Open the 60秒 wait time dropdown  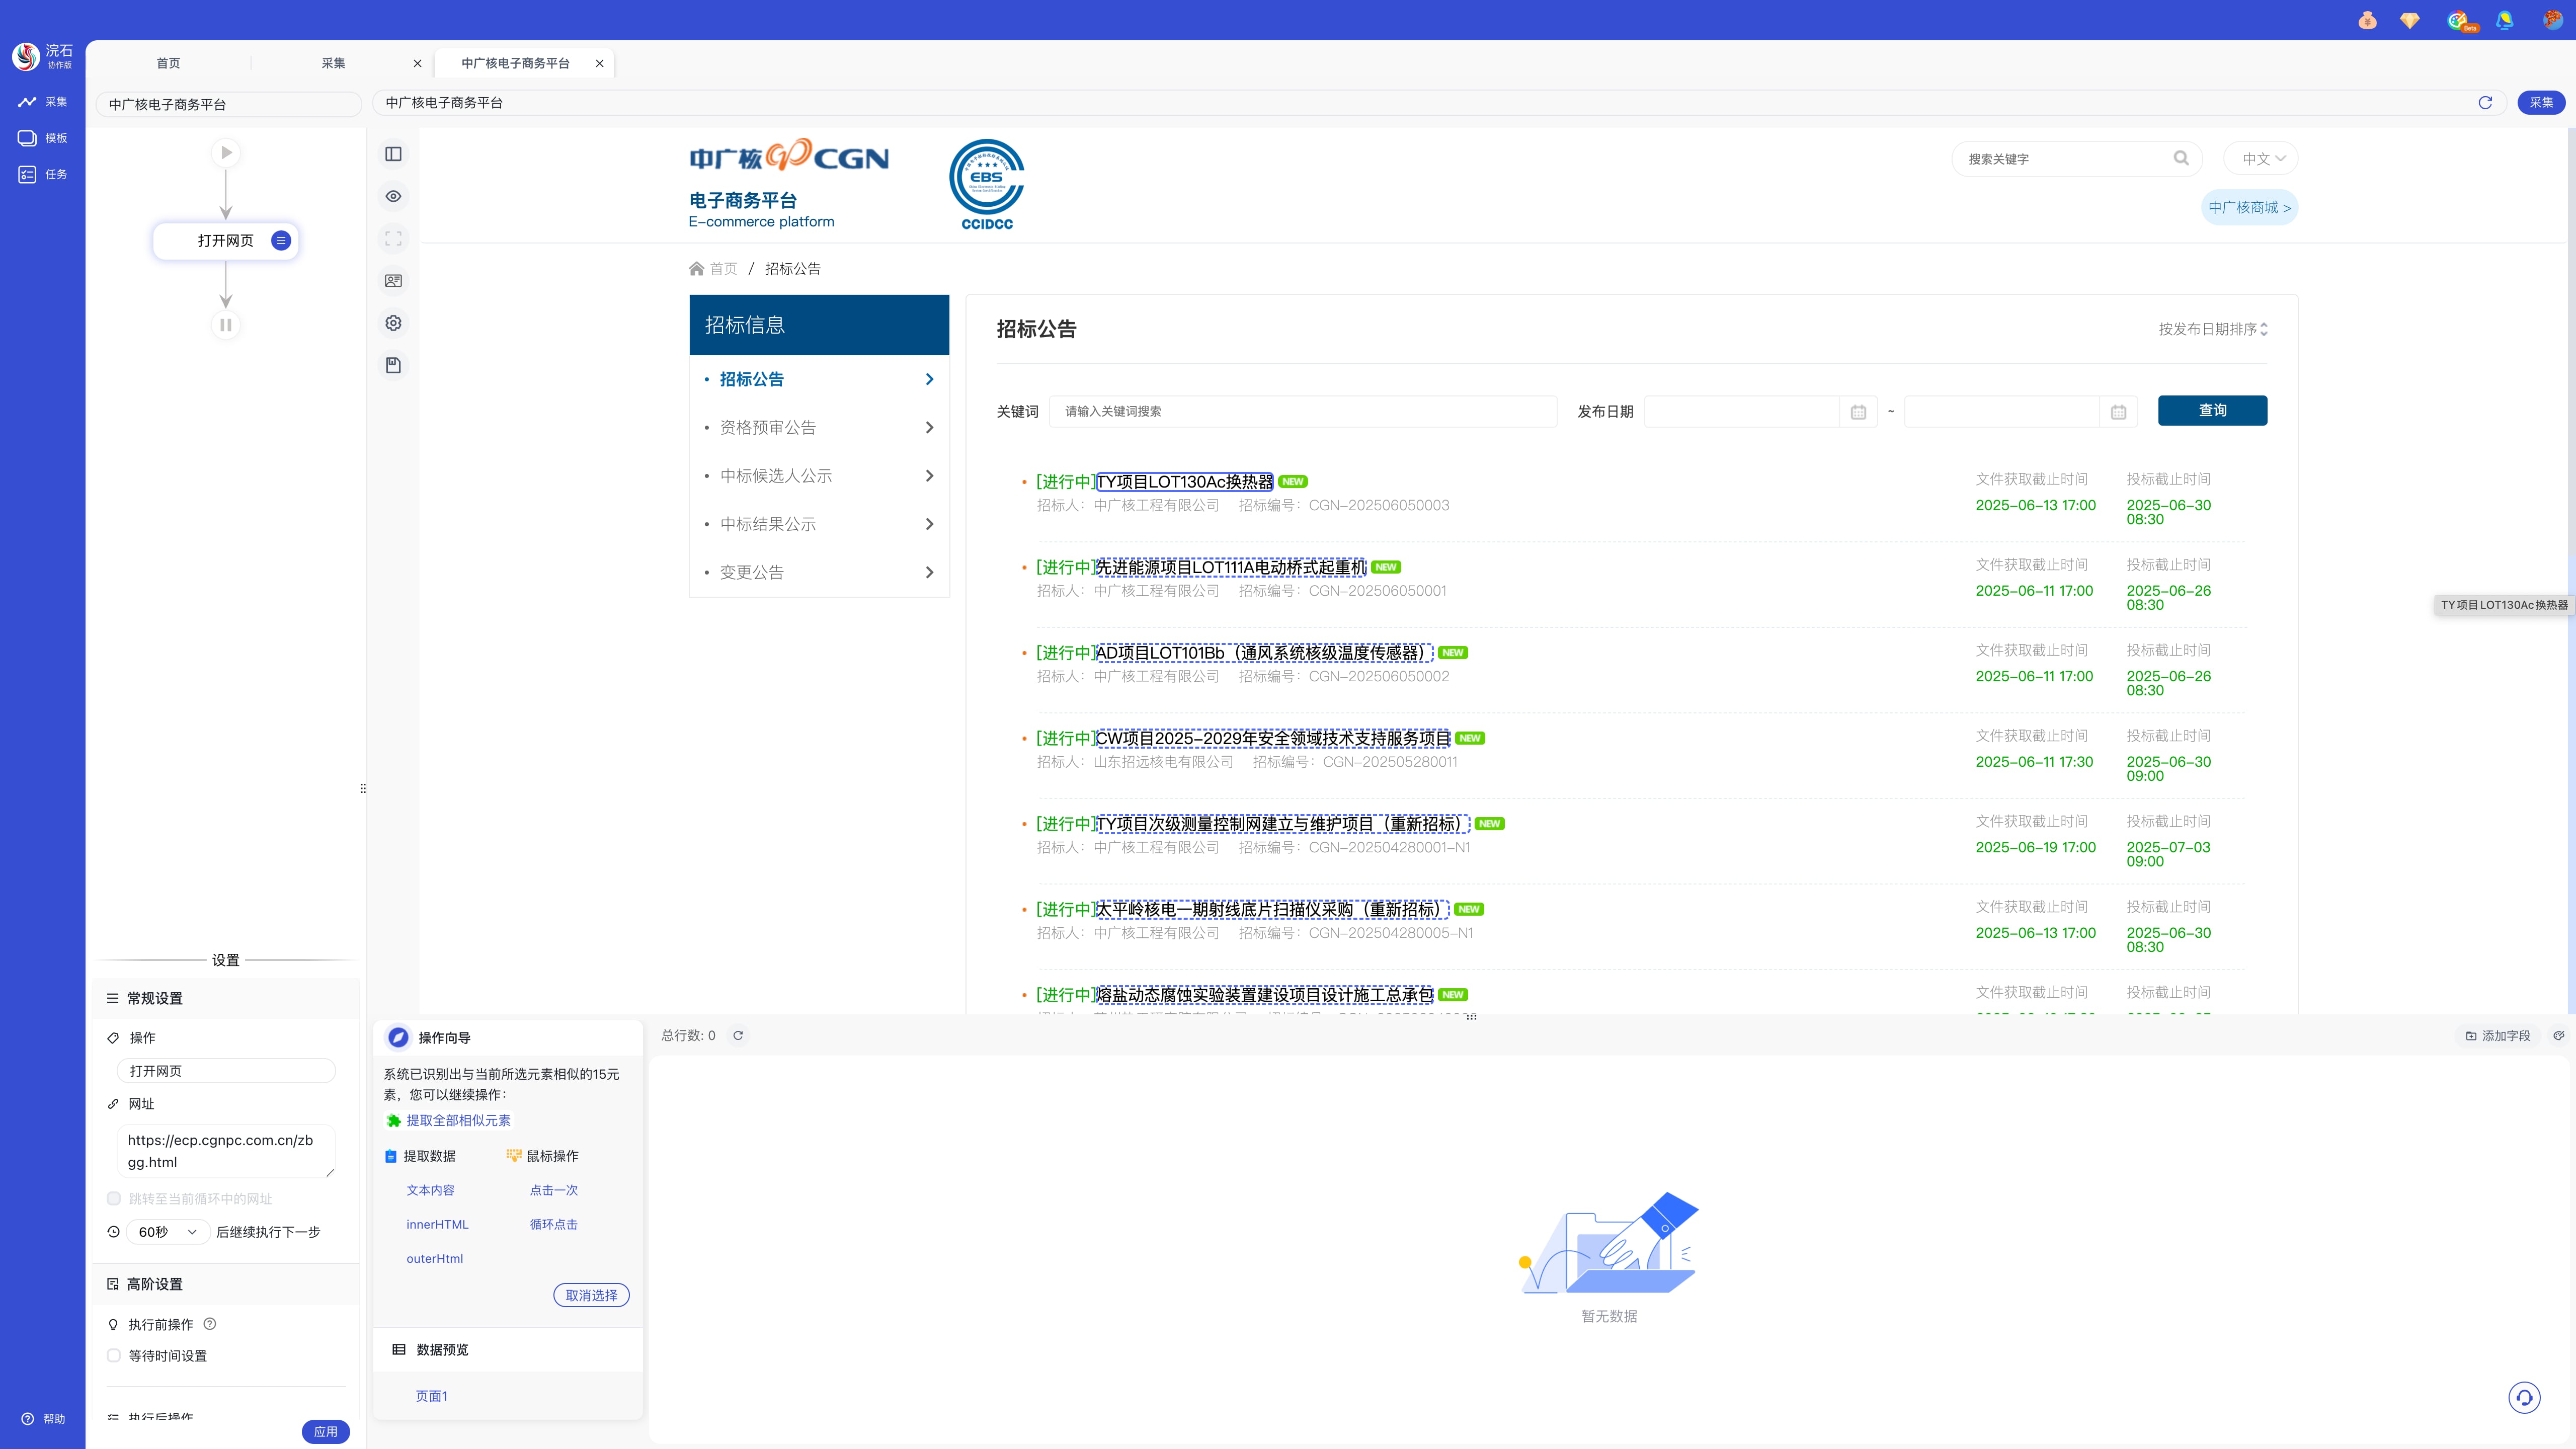point(168,1232)
